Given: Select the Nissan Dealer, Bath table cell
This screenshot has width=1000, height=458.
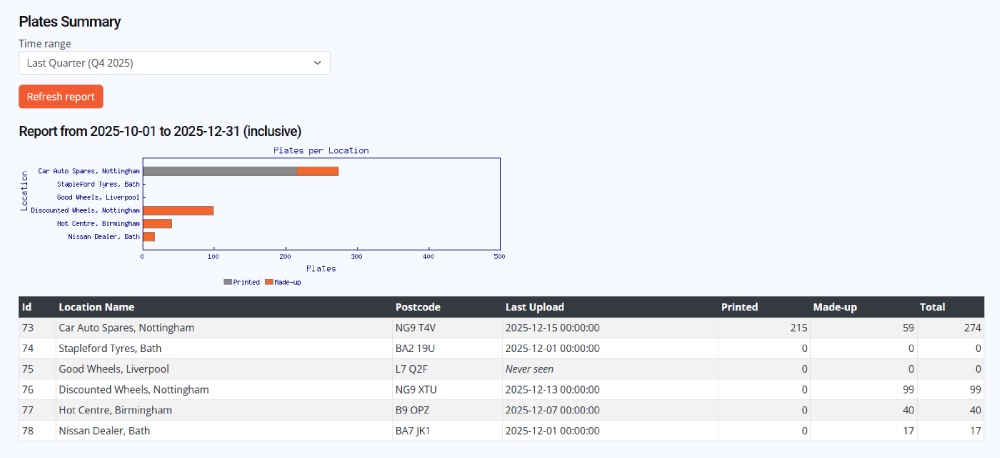Looking at the screenshot, I should pos(223,431).
